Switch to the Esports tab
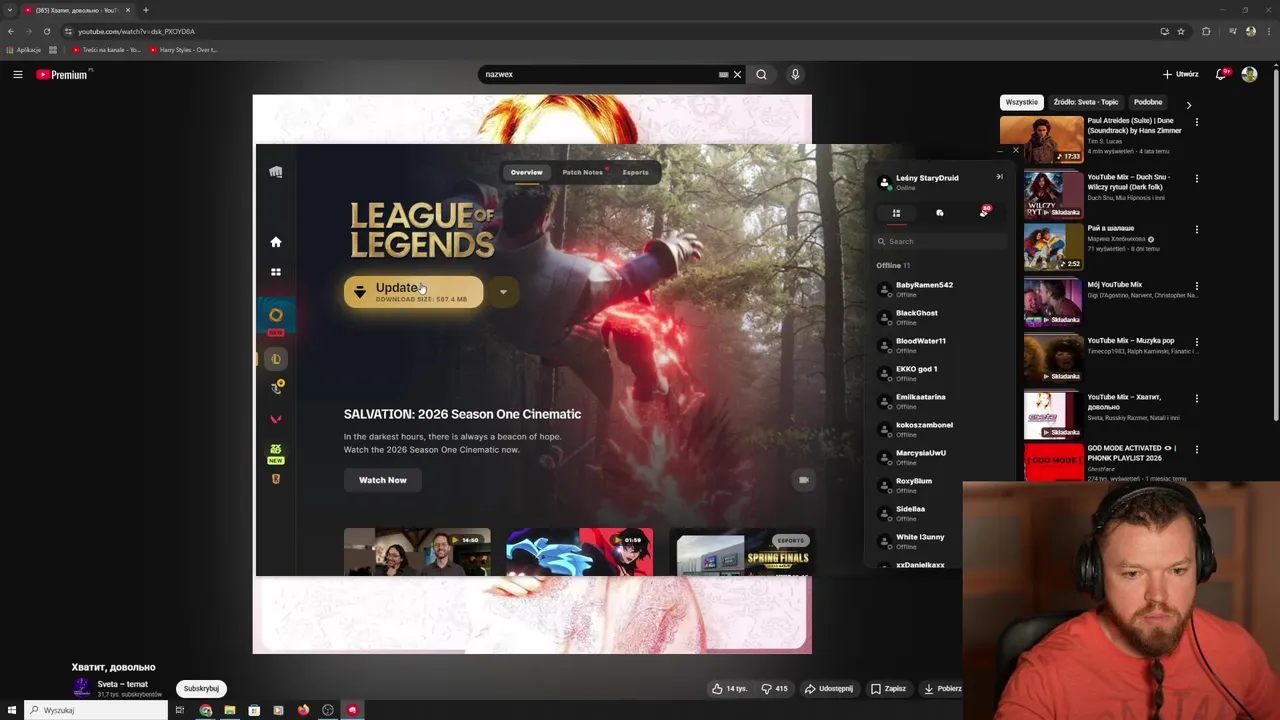The height and width of the screenshot is (720, 1280). tap(635, 172)
